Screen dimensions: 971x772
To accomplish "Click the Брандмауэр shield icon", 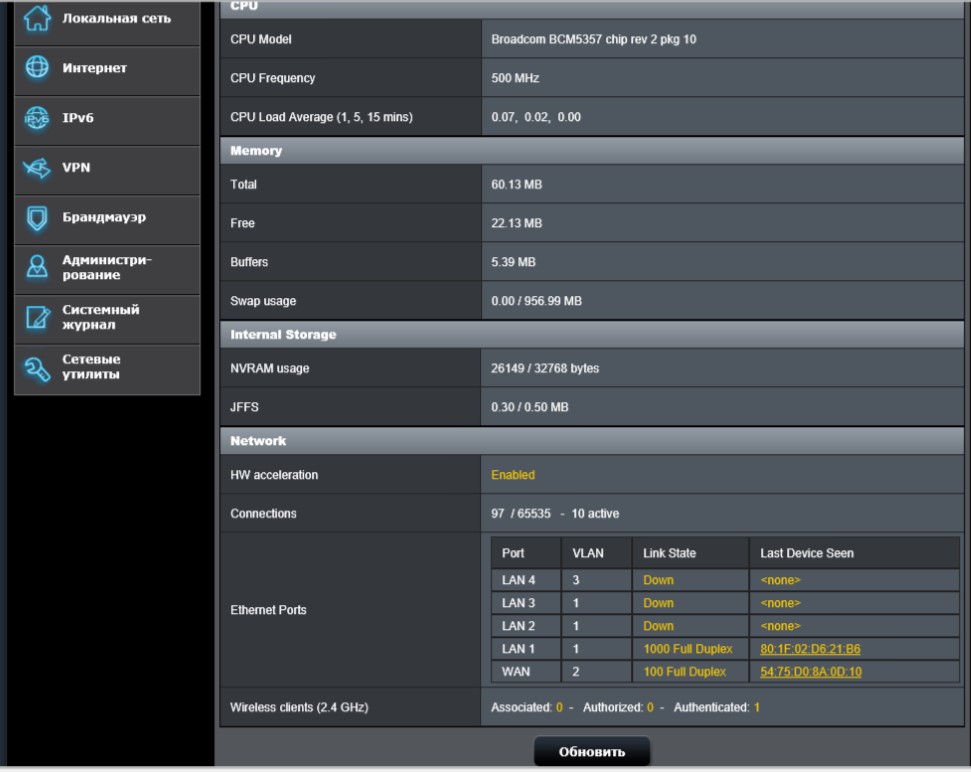I will (36, 218).
